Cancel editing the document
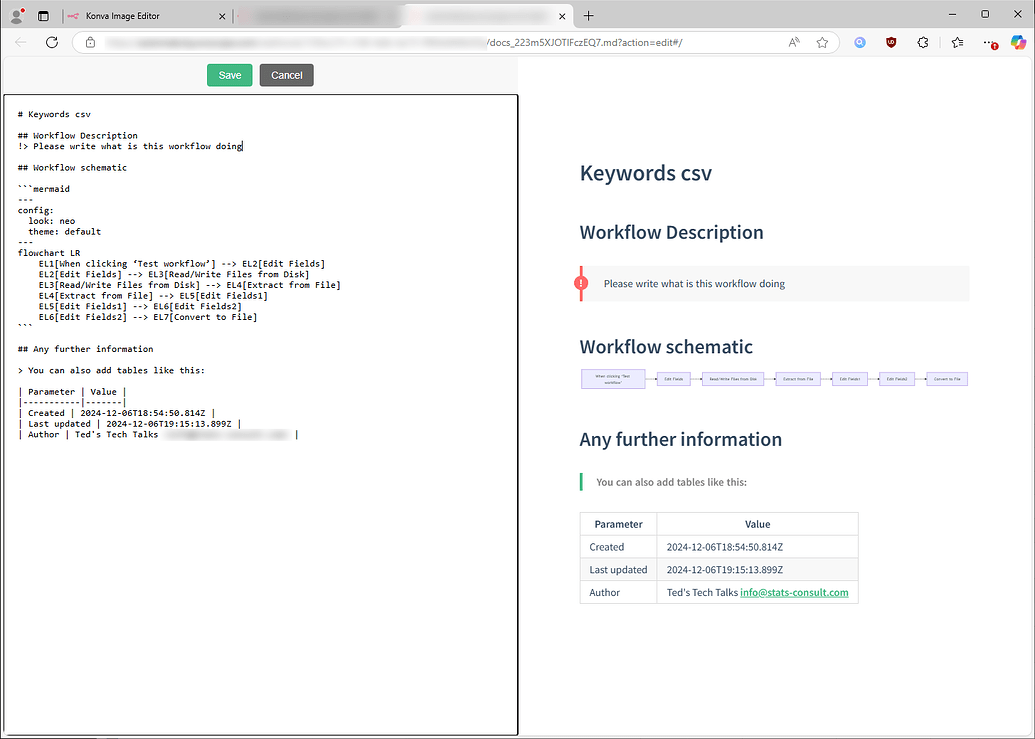 click(287, 74)
